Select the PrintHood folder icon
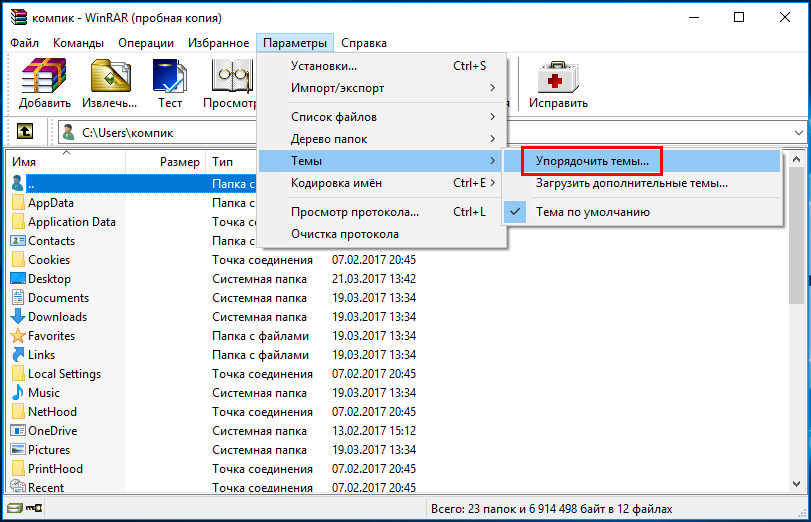The height and width of the screenshot is (522, 811). pos(18,469)
